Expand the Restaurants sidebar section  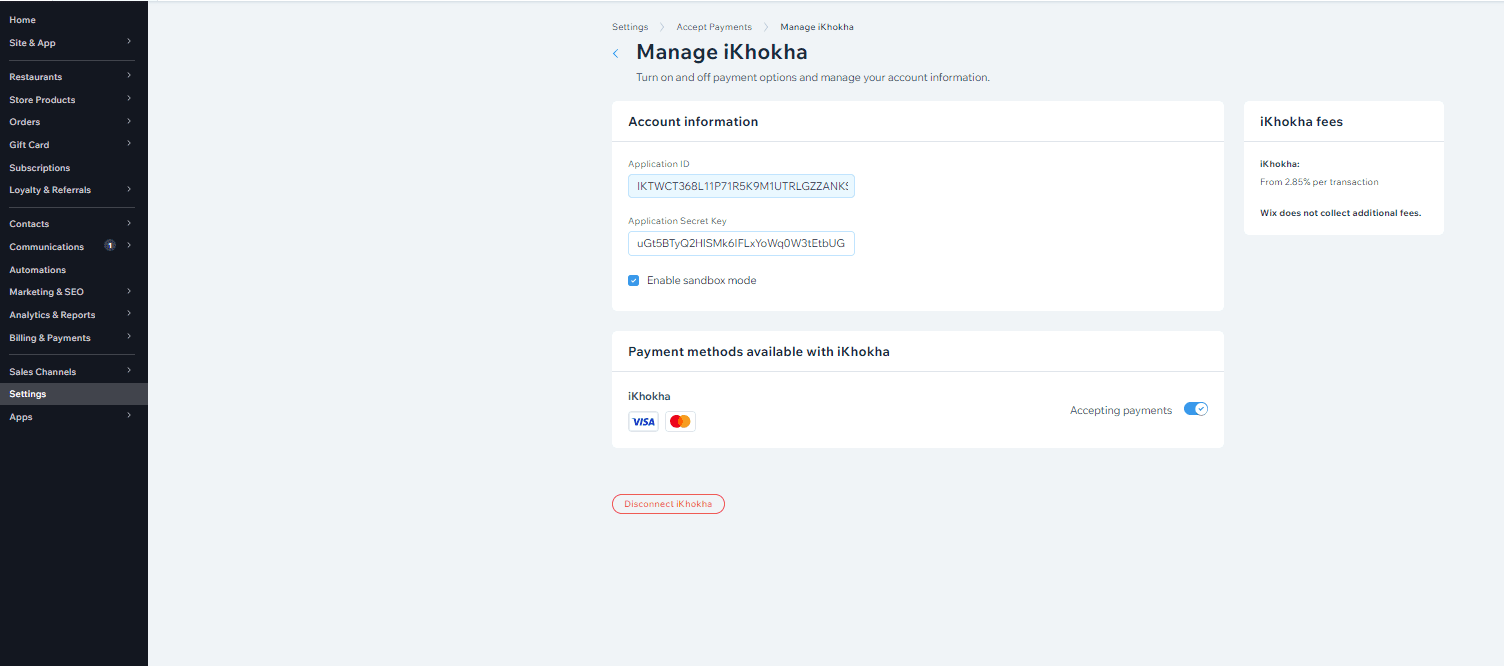129,76
